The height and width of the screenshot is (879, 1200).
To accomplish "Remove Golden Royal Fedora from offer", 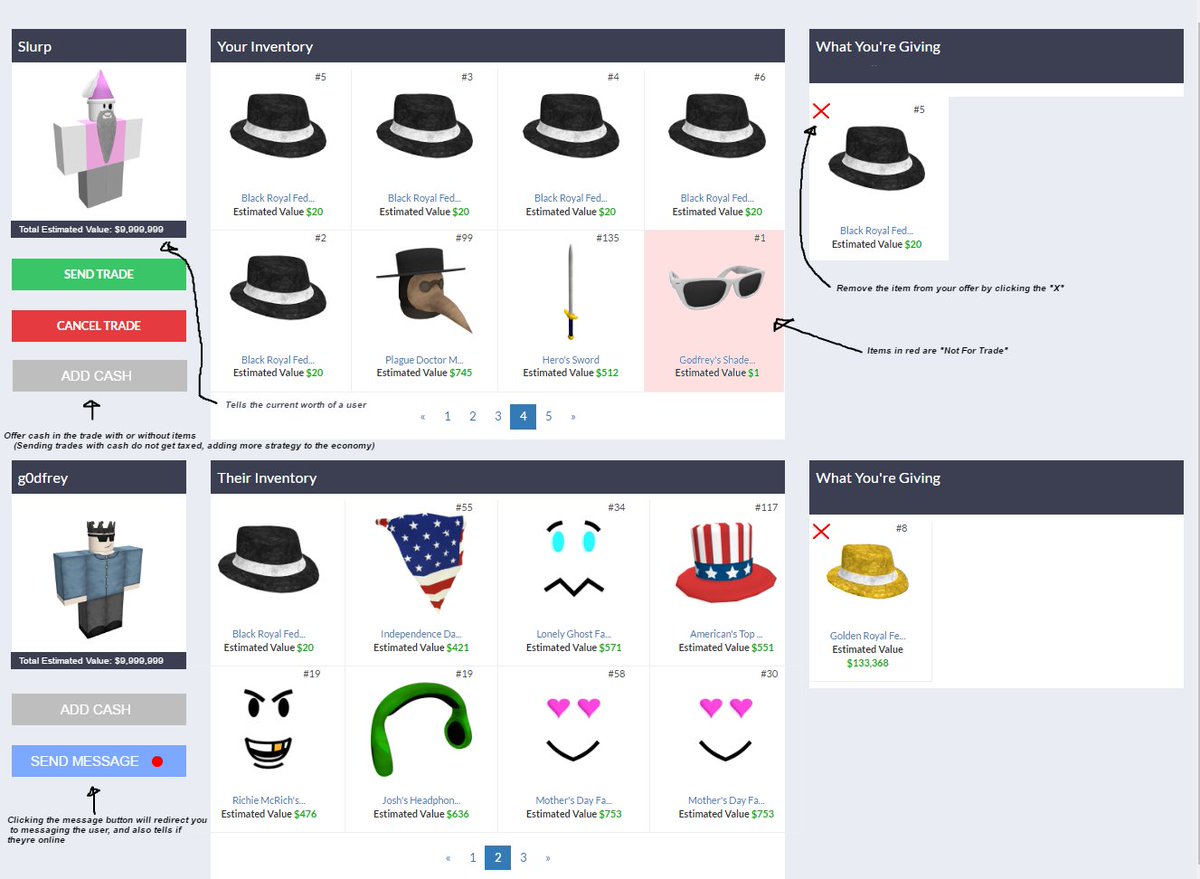I will [821, 532].
